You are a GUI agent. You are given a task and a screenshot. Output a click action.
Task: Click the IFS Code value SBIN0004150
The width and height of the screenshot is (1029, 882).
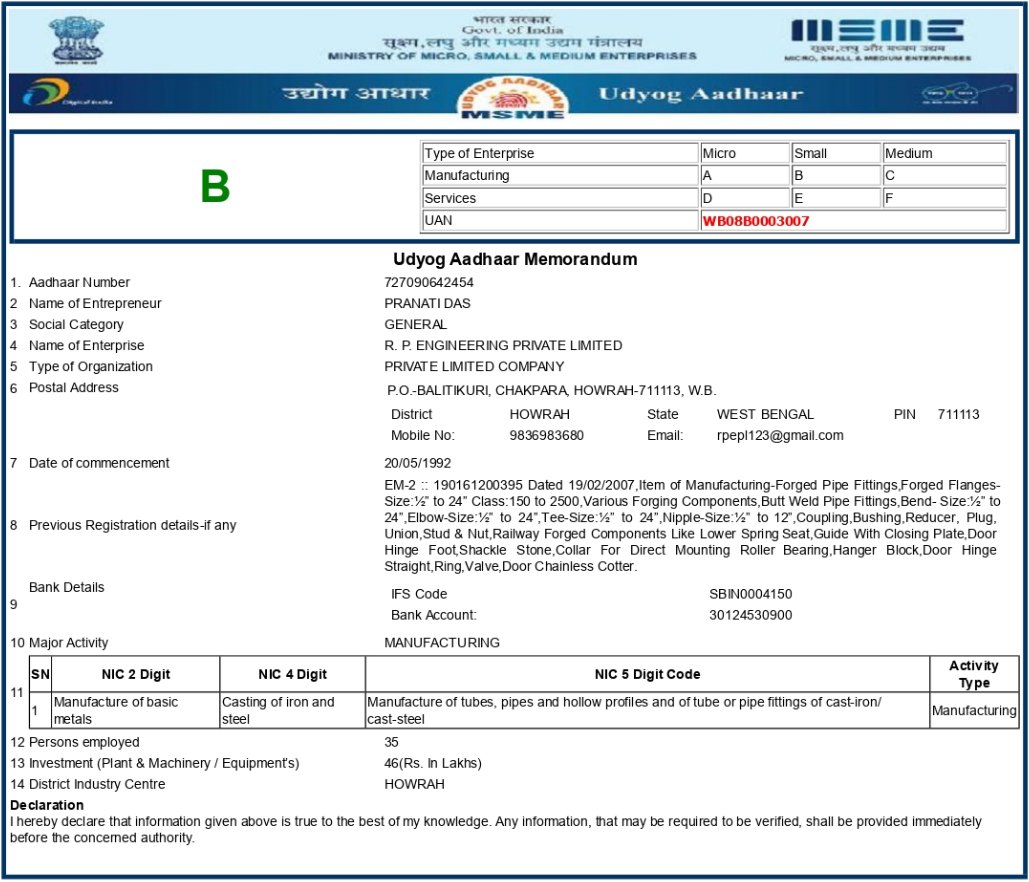tap(750, 594)
